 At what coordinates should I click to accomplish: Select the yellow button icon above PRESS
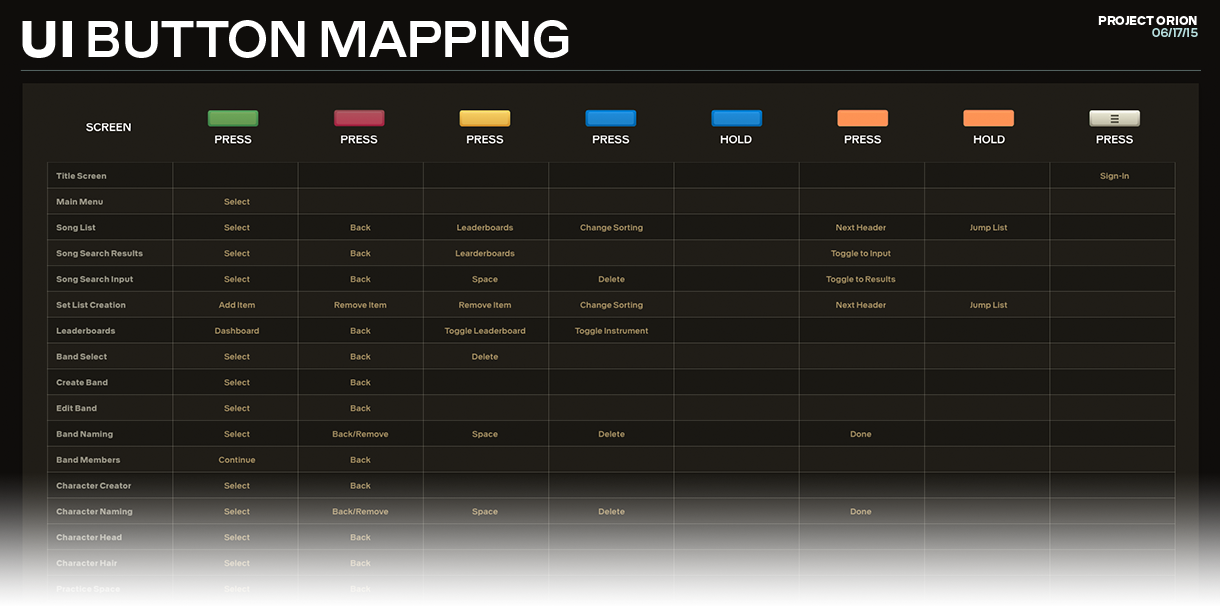click(x=485, y=118)
